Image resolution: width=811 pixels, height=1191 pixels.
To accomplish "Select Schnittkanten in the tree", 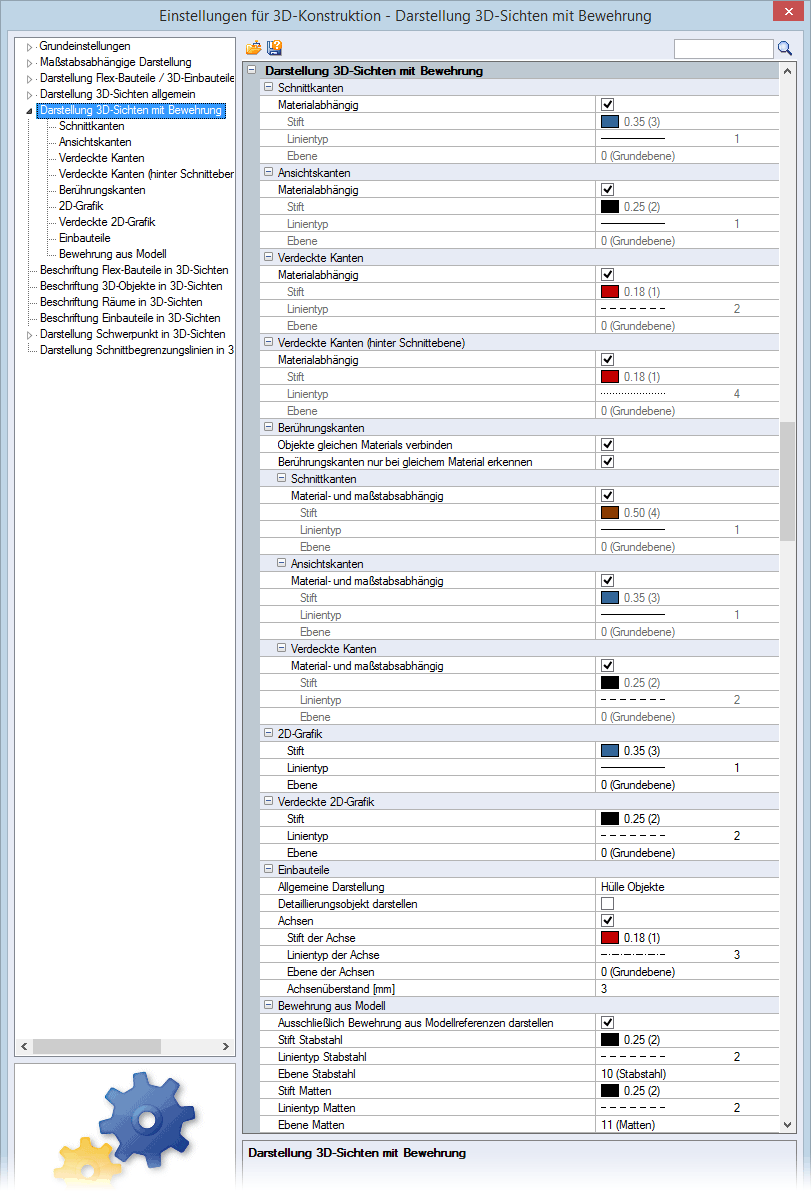I will (x=92, y=126).
